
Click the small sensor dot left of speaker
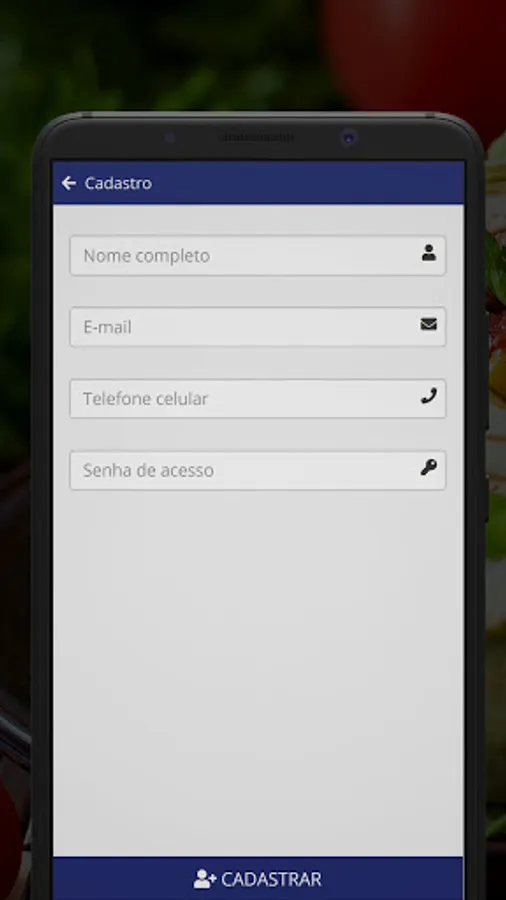(x=170, y=138)
